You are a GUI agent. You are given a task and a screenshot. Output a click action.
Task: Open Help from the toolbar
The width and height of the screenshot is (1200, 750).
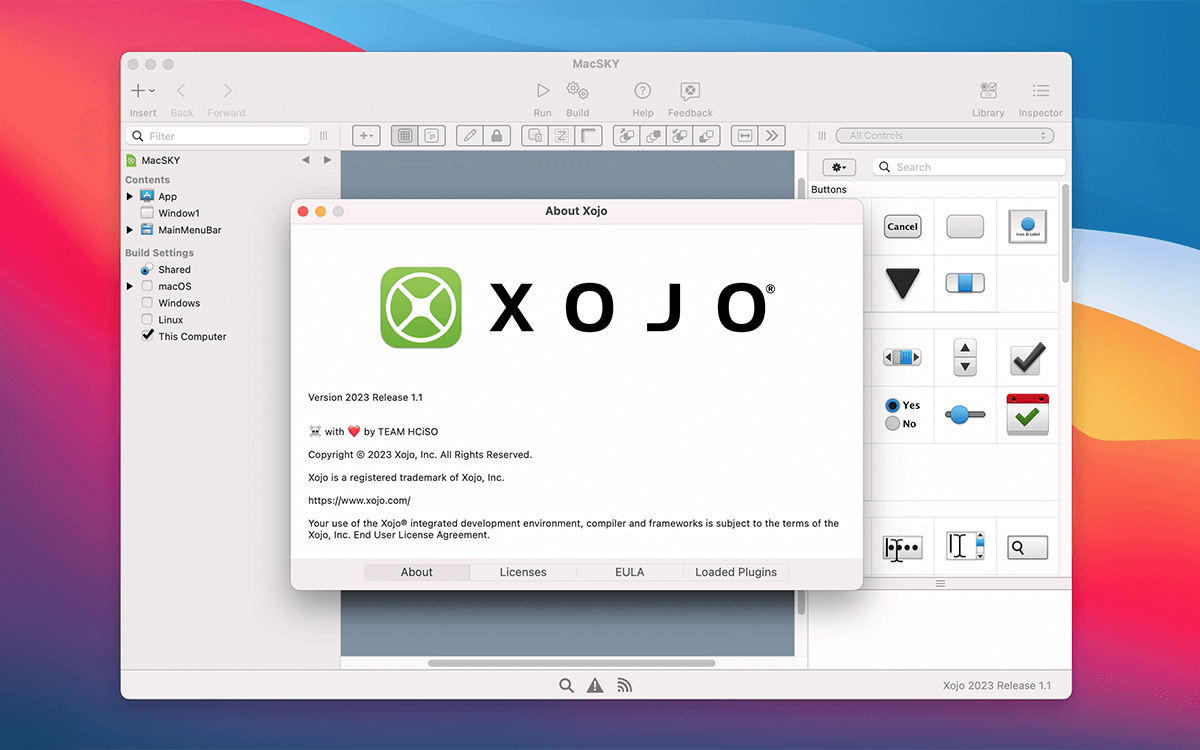(x=643, y=91)
